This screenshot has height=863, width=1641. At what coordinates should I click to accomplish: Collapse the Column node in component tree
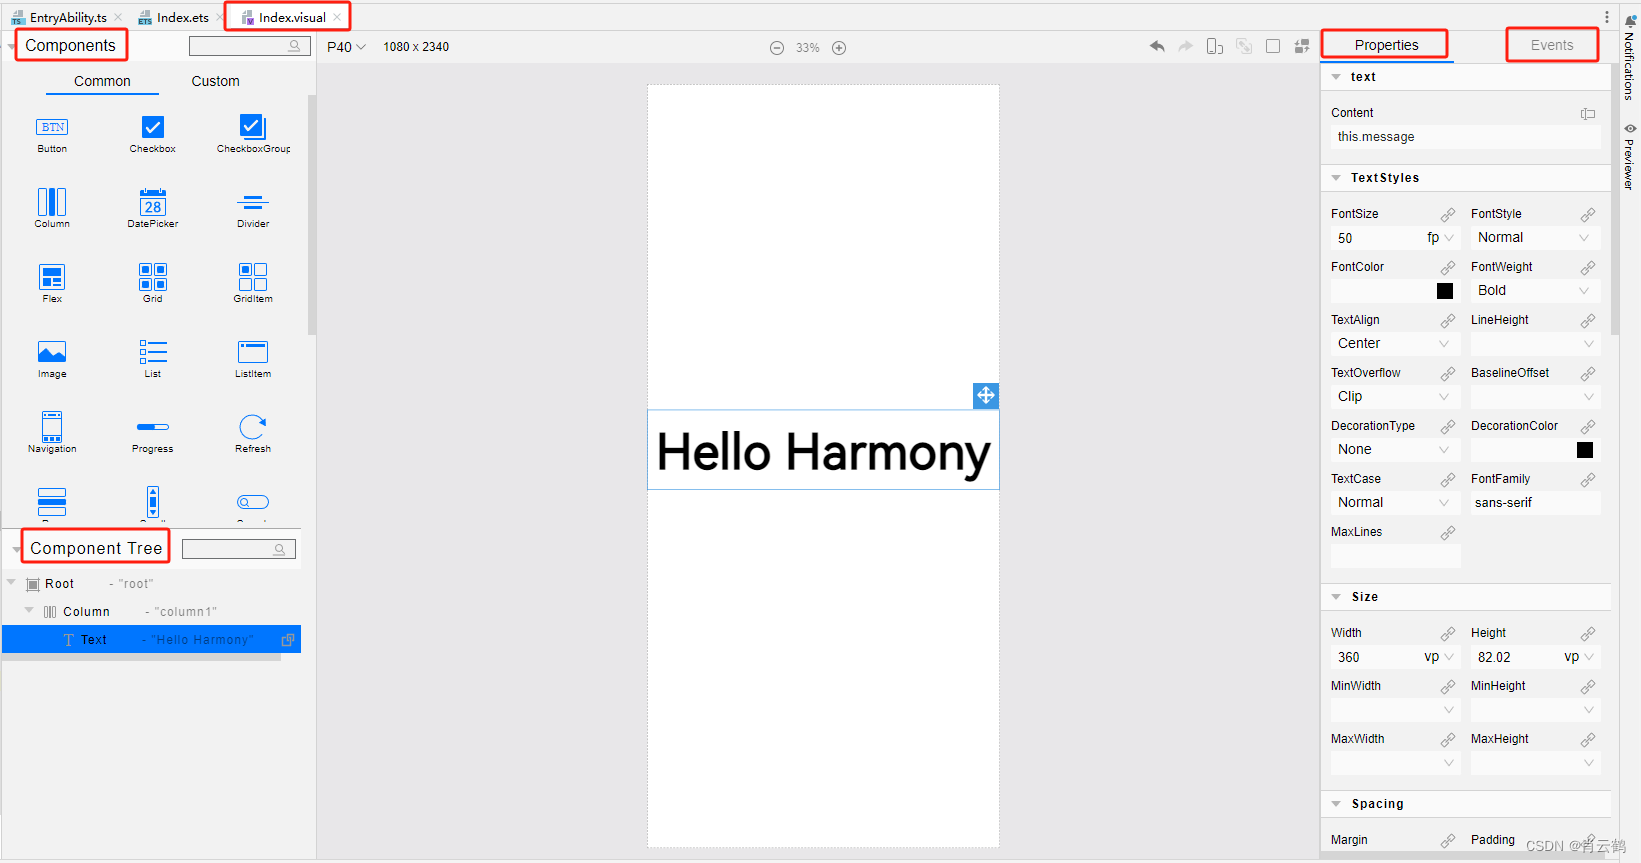(x=29, y=611)
